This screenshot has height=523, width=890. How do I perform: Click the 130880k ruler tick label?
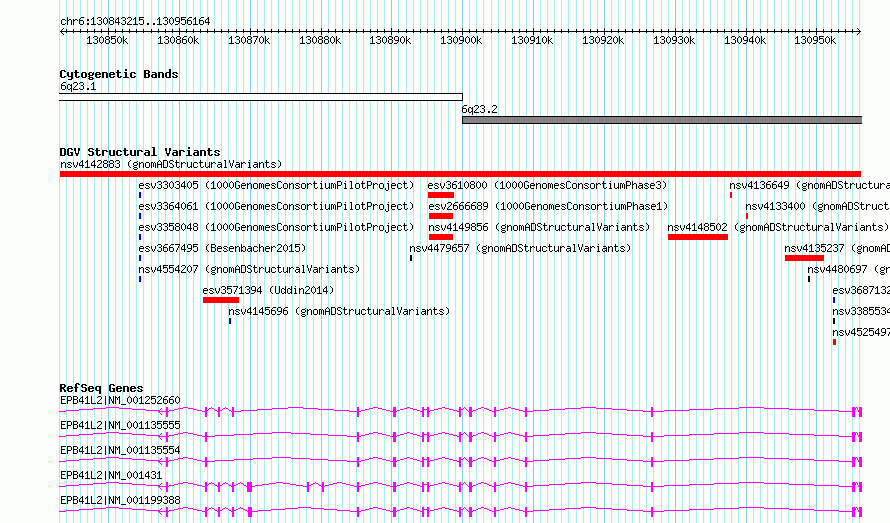pyautogui.click(x=320, y=40)
